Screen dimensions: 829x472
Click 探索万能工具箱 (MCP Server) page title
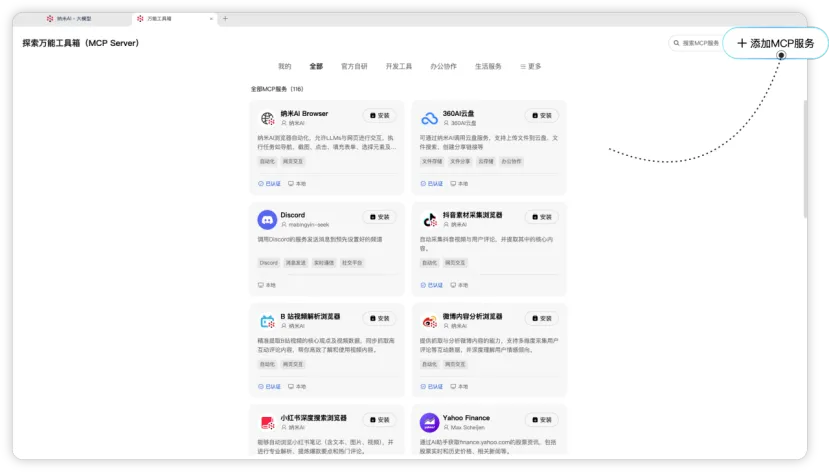coord(80,43)
